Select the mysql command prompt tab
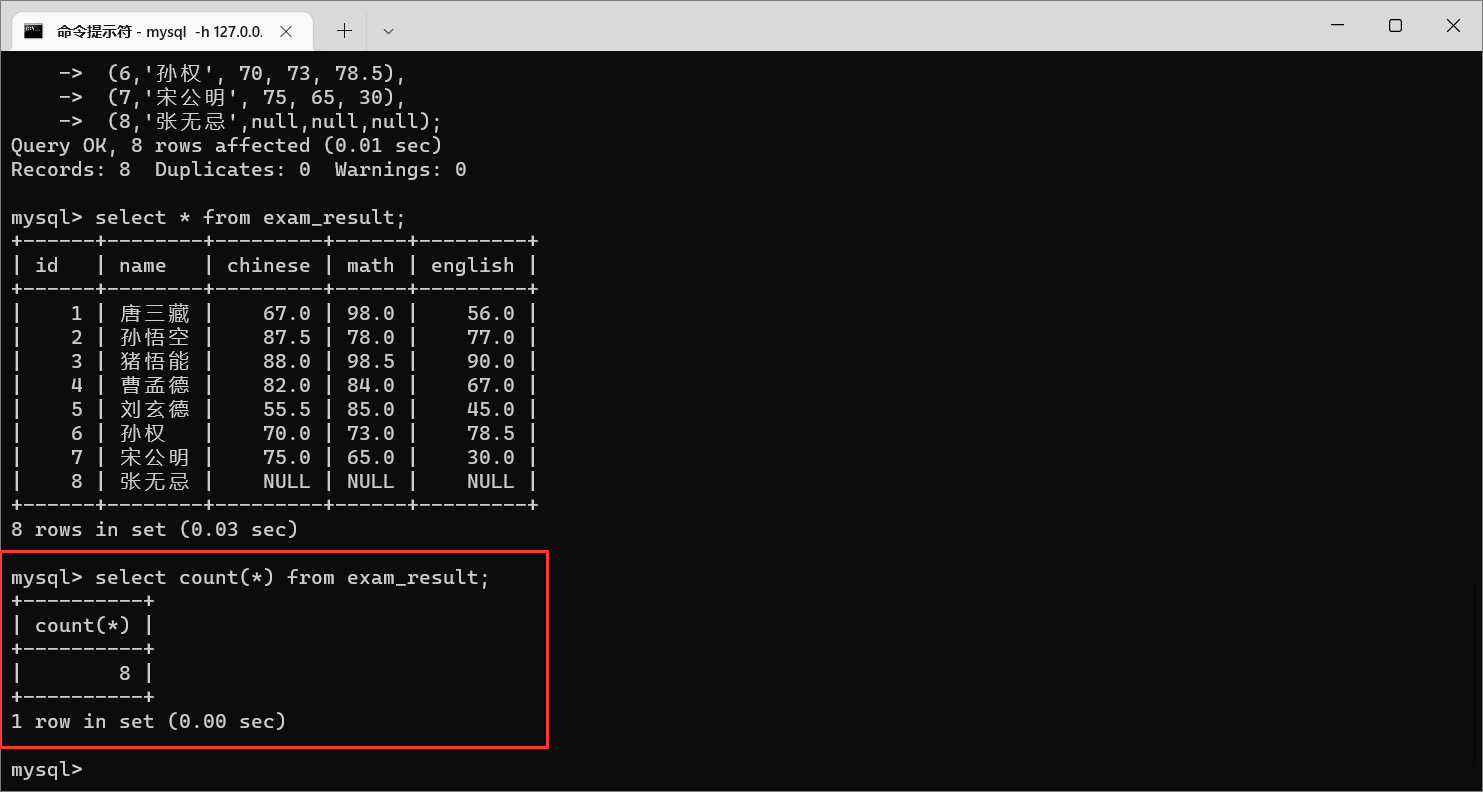This screenshot has height=792, width=1483. (x=161, y=31)
